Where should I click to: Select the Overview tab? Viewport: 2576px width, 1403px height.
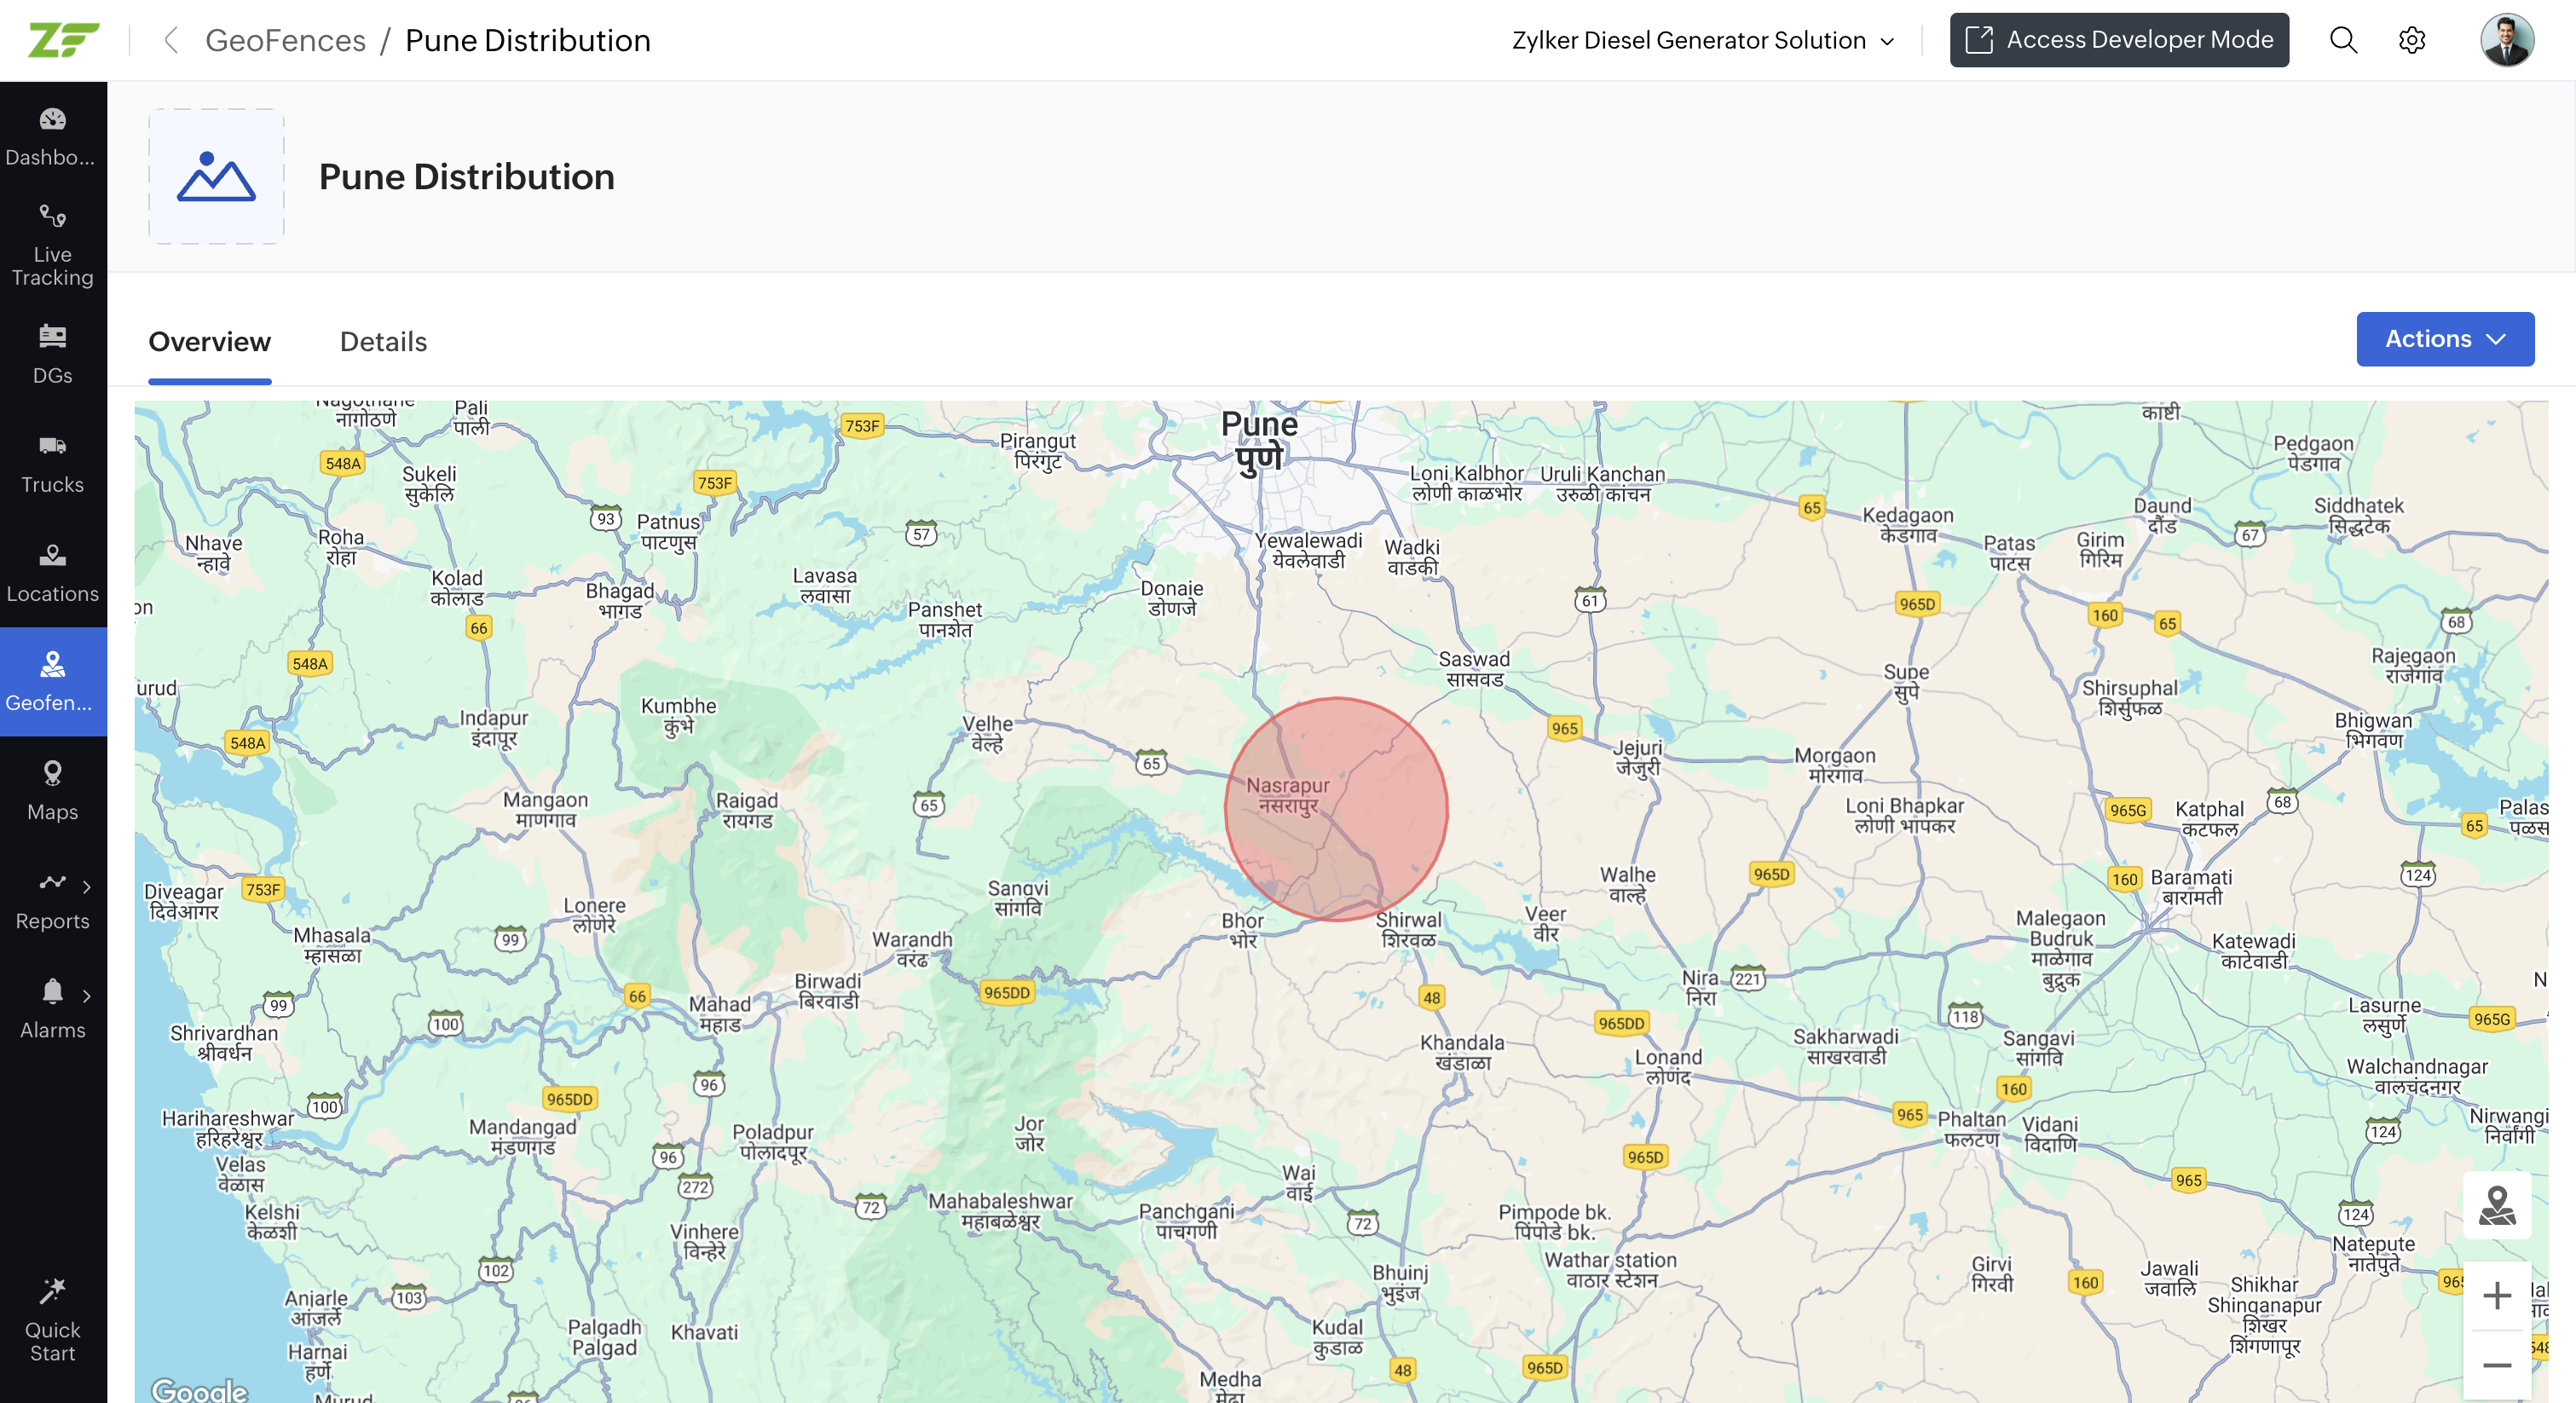(209, 342)
